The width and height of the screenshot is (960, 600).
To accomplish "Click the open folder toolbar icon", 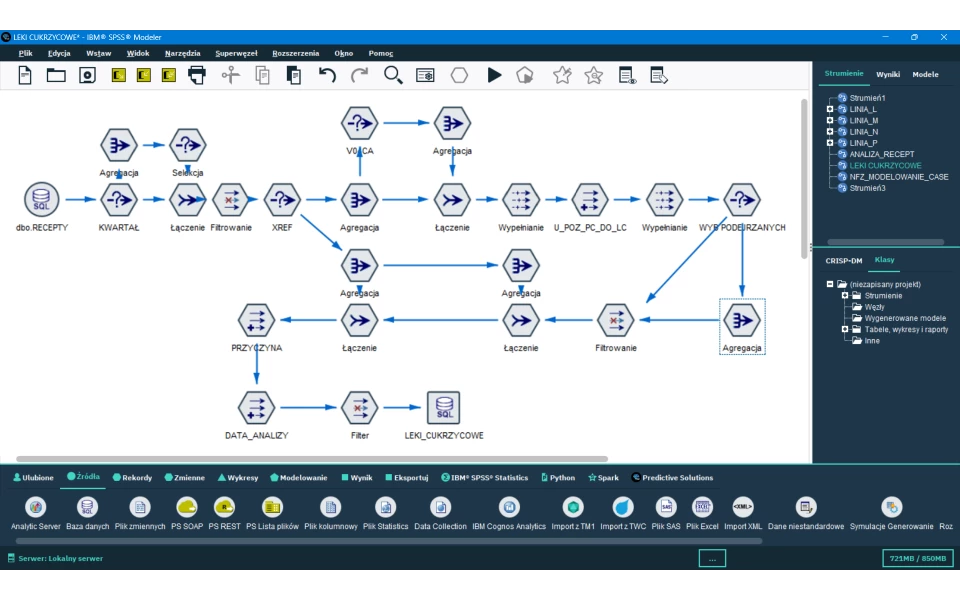I will tap(56, 75).
